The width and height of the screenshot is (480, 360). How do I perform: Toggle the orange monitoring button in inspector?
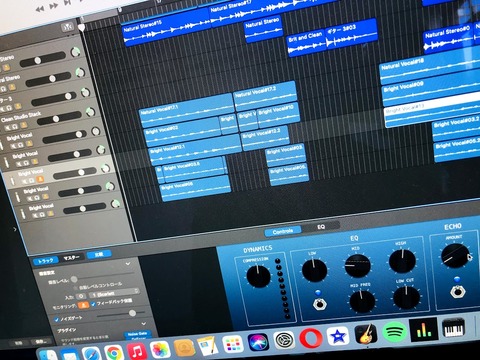pyautogui.click(x=83, y=305)
